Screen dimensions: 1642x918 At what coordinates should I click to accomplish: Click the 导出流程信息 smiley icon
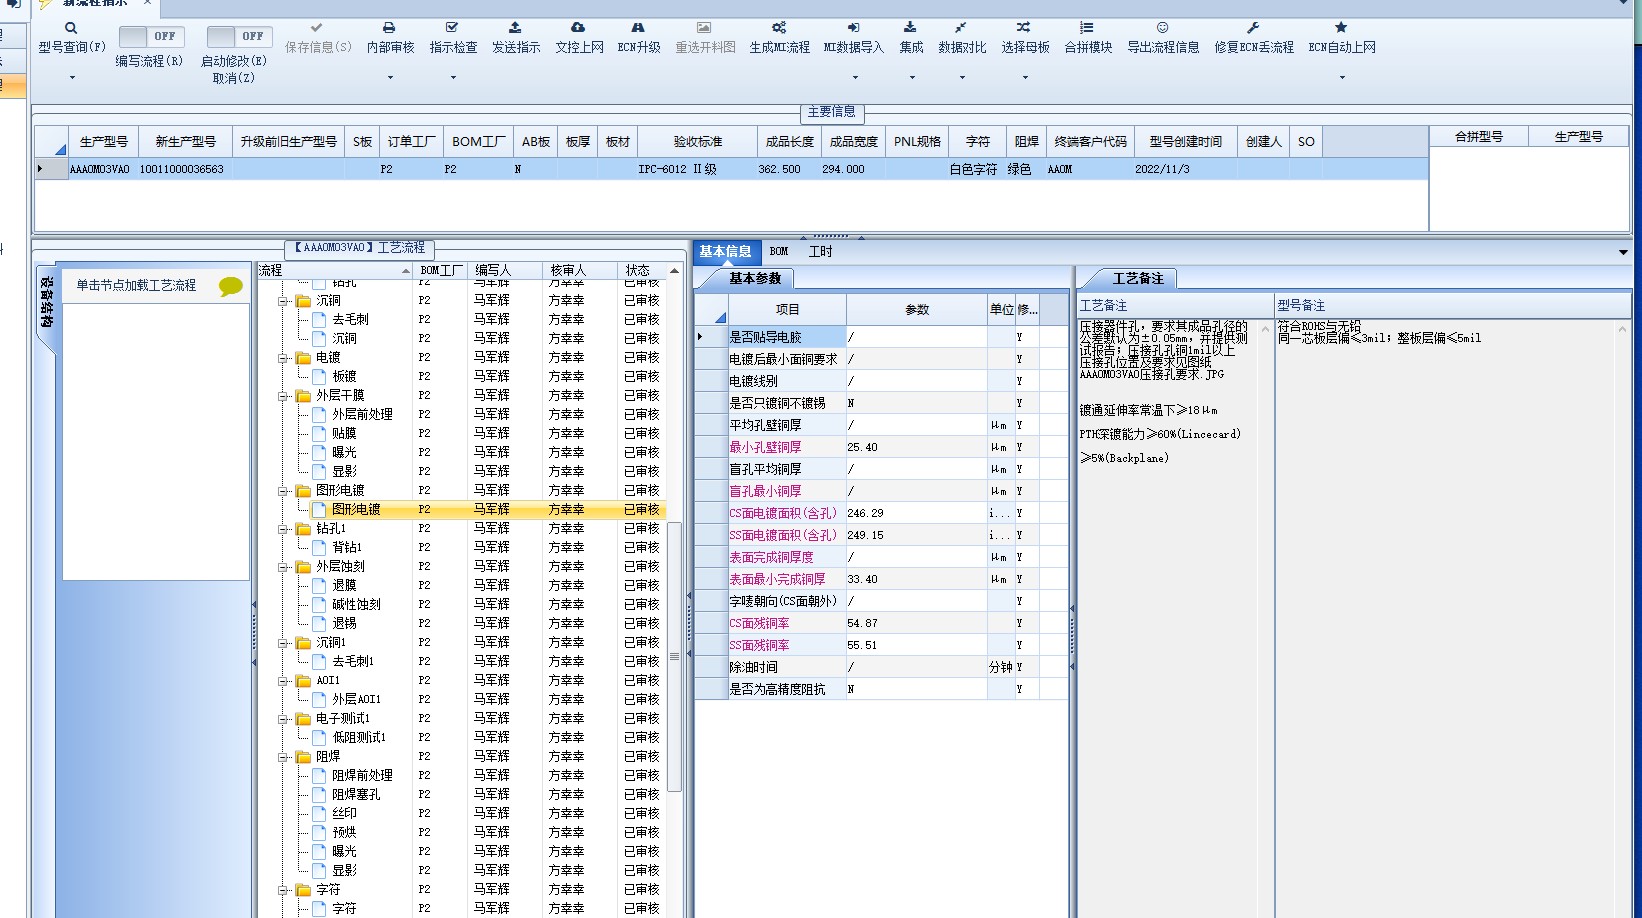click(x=1162, y=28)
